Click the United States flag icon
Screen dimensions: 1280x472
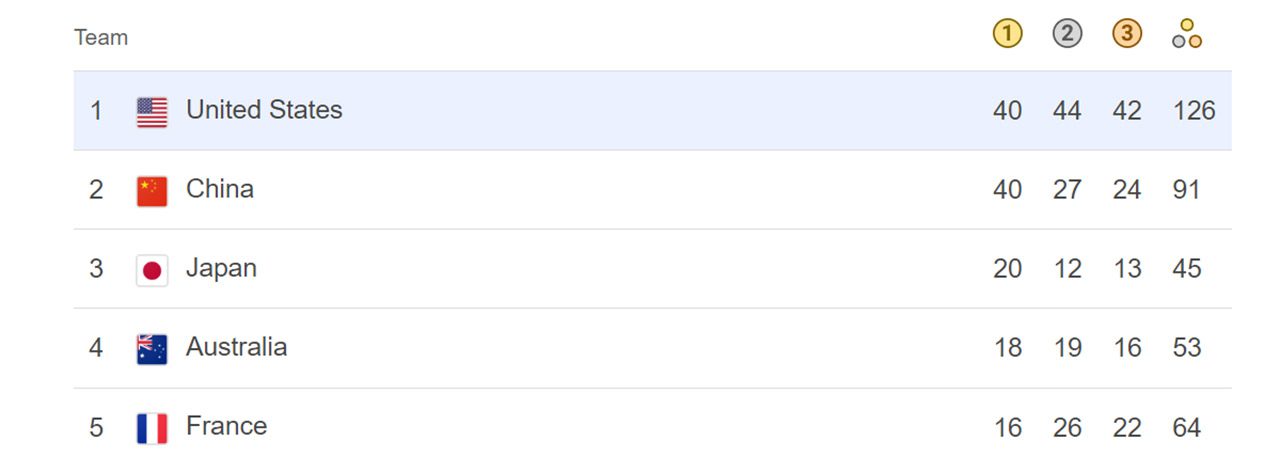(152, 112)
